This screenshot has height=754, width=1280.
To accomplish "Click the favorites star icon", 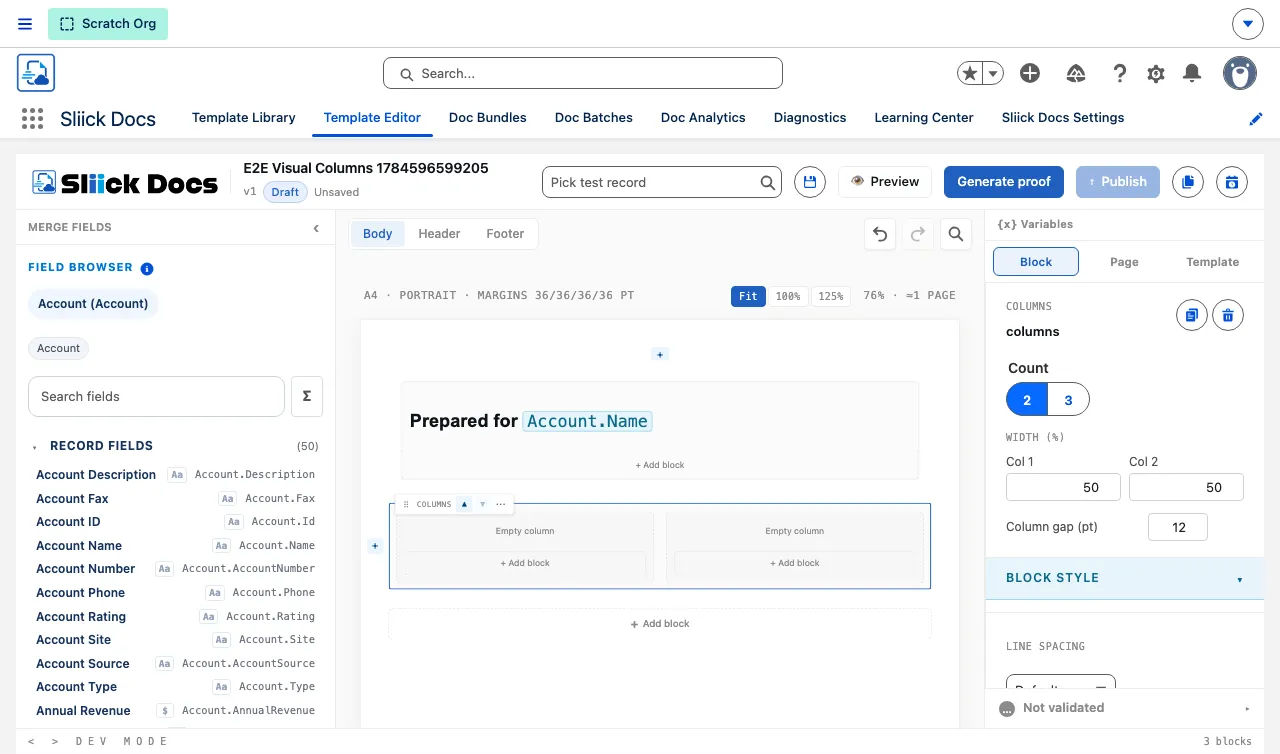I will [969, 73].
